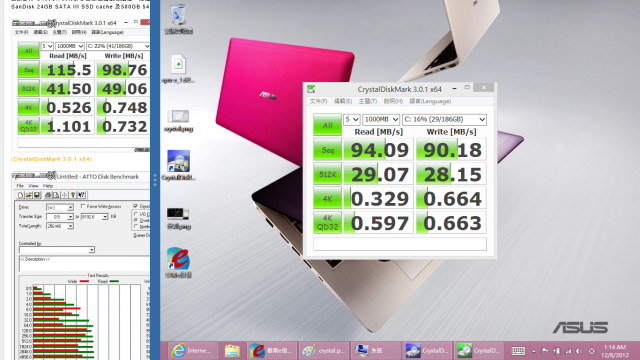Click 4K QD32 write value 0.663
The width and height of the screenshot is (640, 360).
(451, 222)
